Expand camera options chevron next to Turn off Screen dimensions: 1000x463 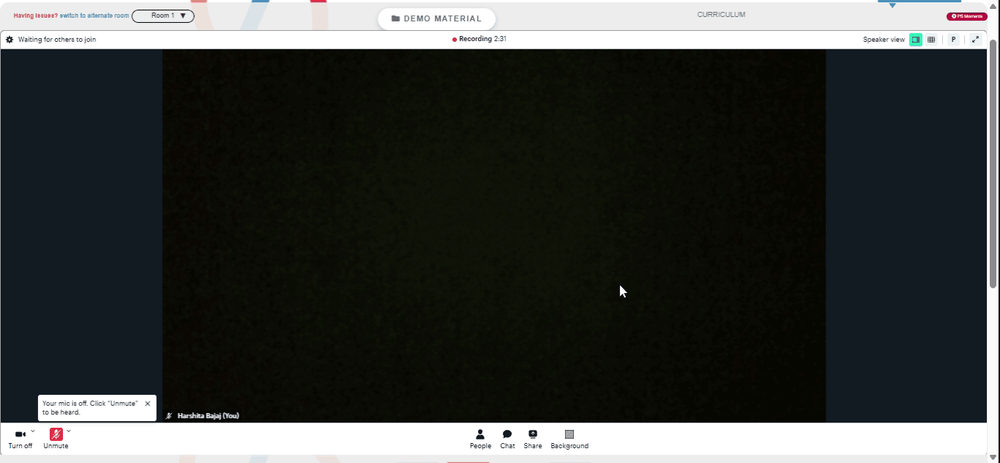click(33, 431)
